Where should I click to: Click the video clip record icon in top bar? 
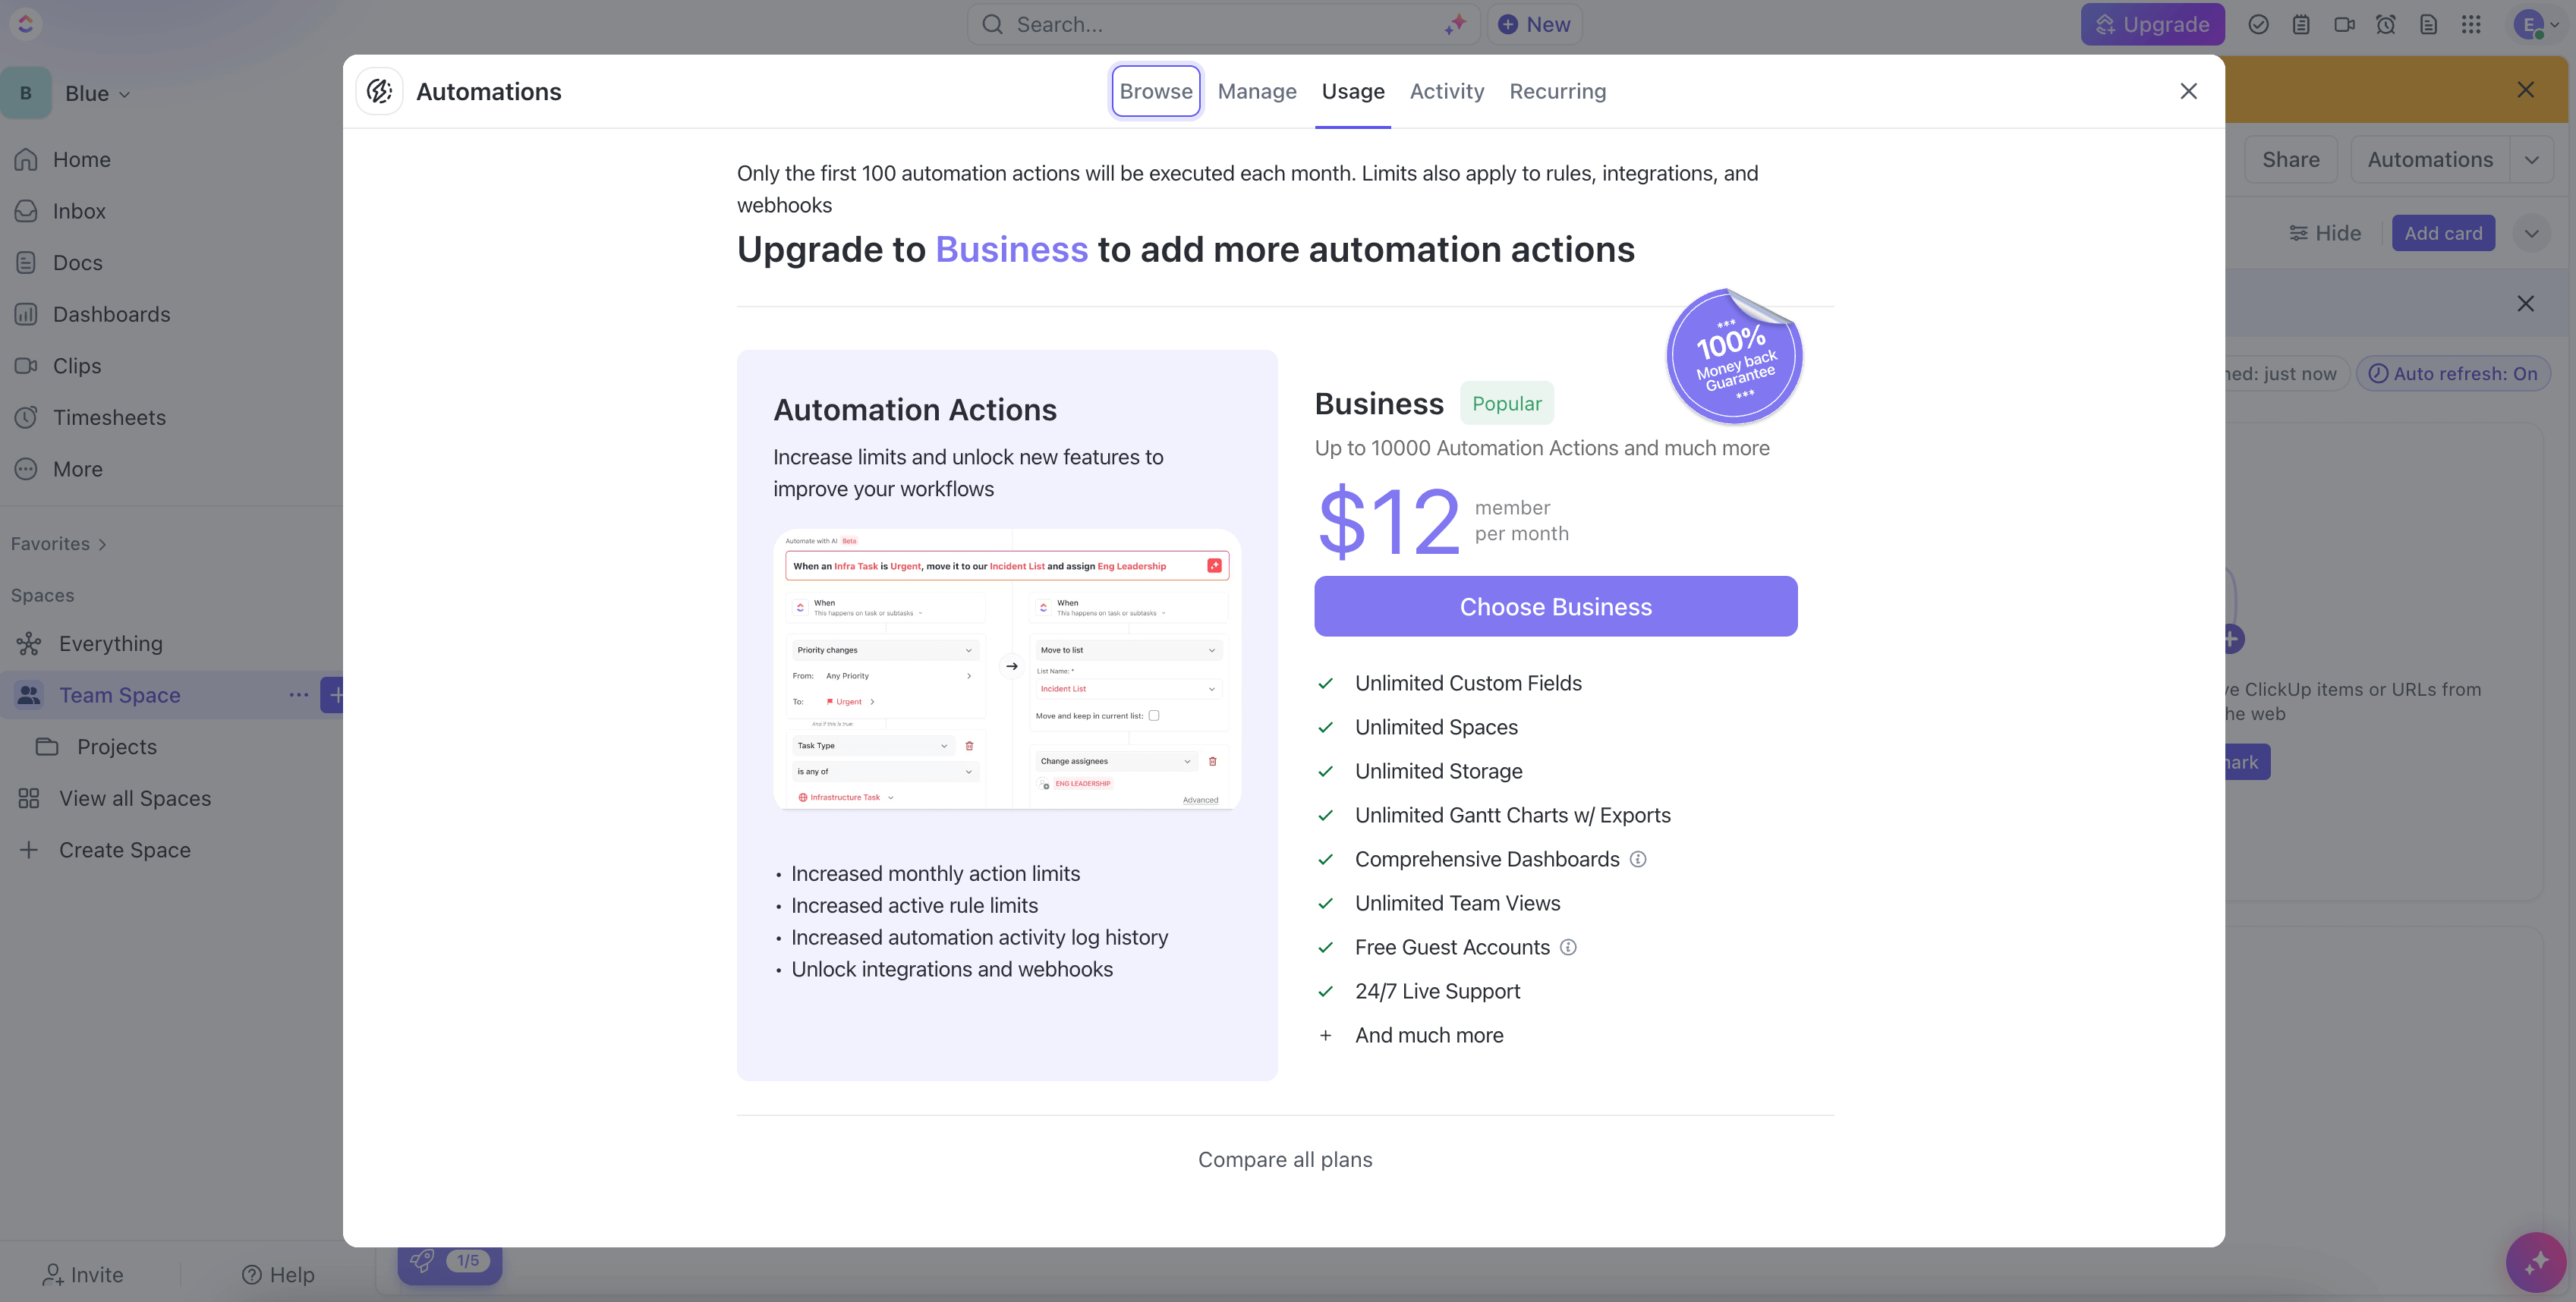click(2344, 24)
